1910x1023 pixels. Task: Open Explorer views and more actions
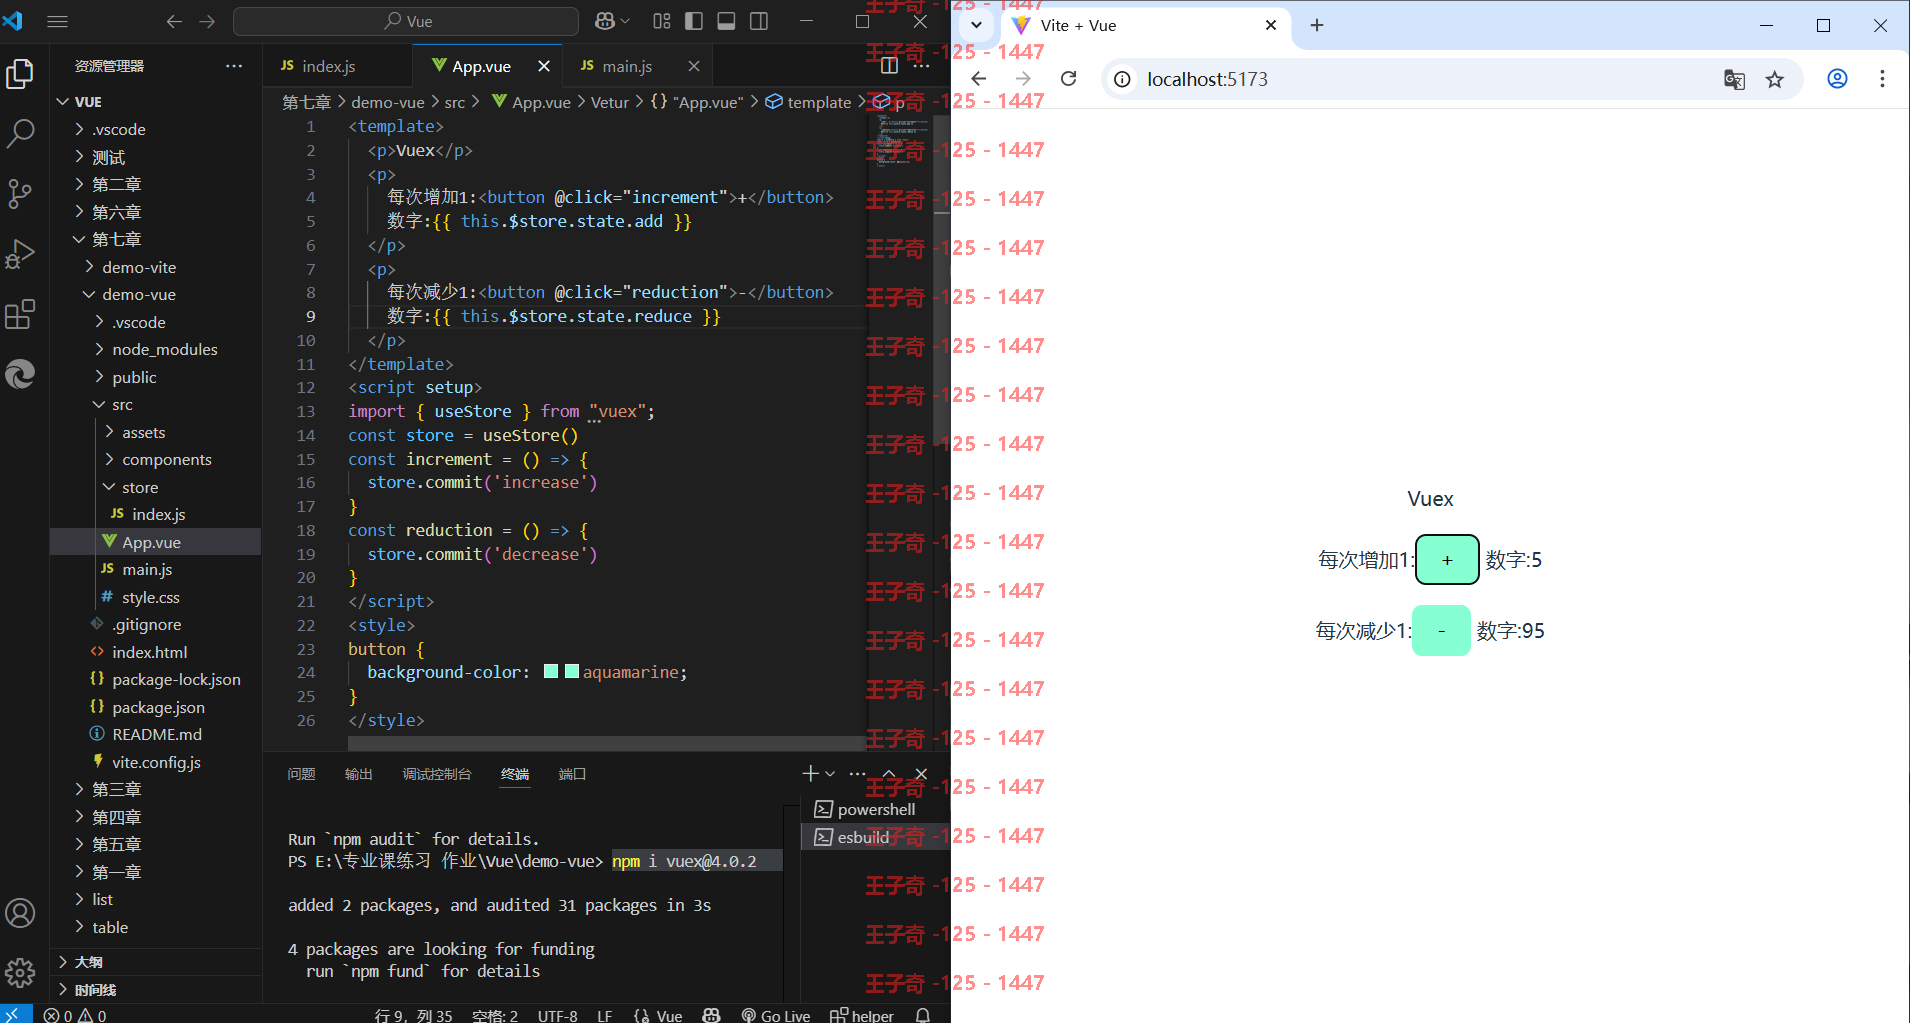coord(234,66)
